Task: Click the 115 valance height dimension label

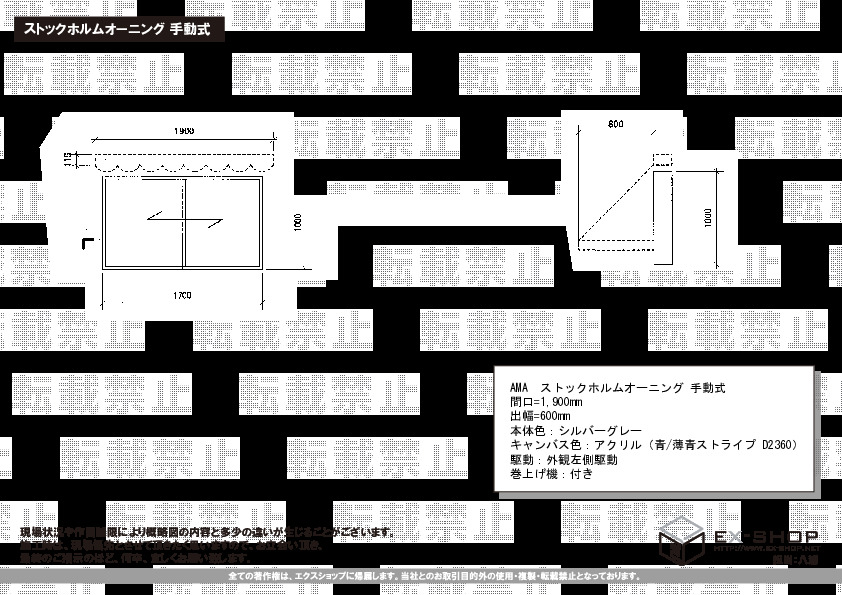Action: point(69,158)
